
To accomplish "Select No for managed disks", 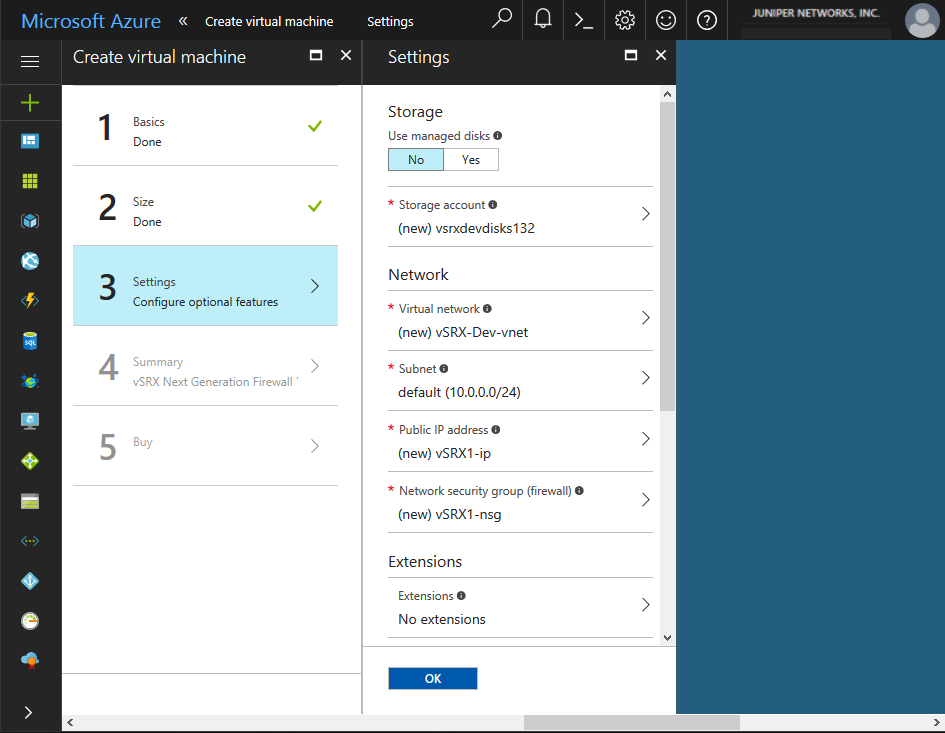I will click(x=416, y=160).
